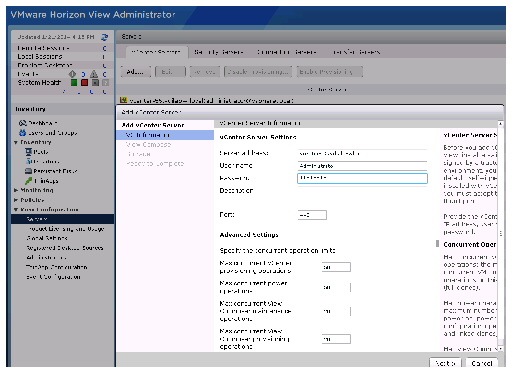Viewport: 514px width, 374px height.
Task: Click the Dashboard icon in Inventory panel
Action: coord(23,123)
